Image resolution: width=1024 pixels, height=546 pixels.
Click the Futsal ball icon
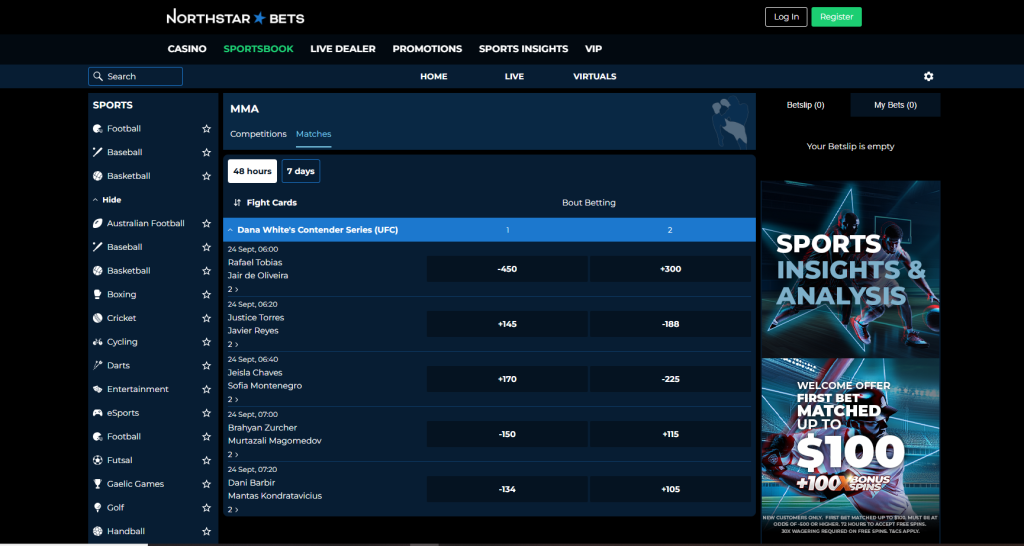[97, 460]
